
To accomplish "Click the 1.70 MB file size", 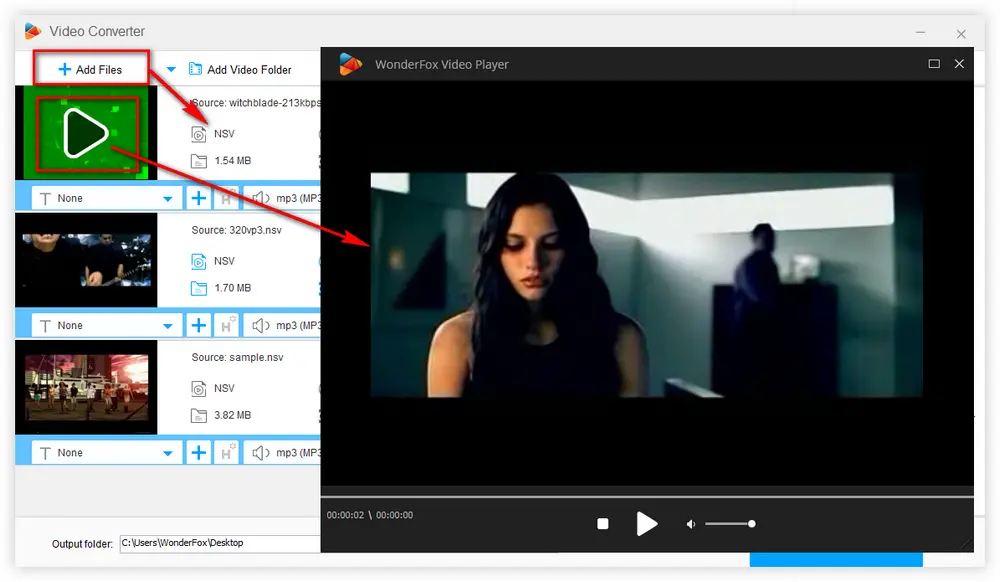I will point(232,288).
